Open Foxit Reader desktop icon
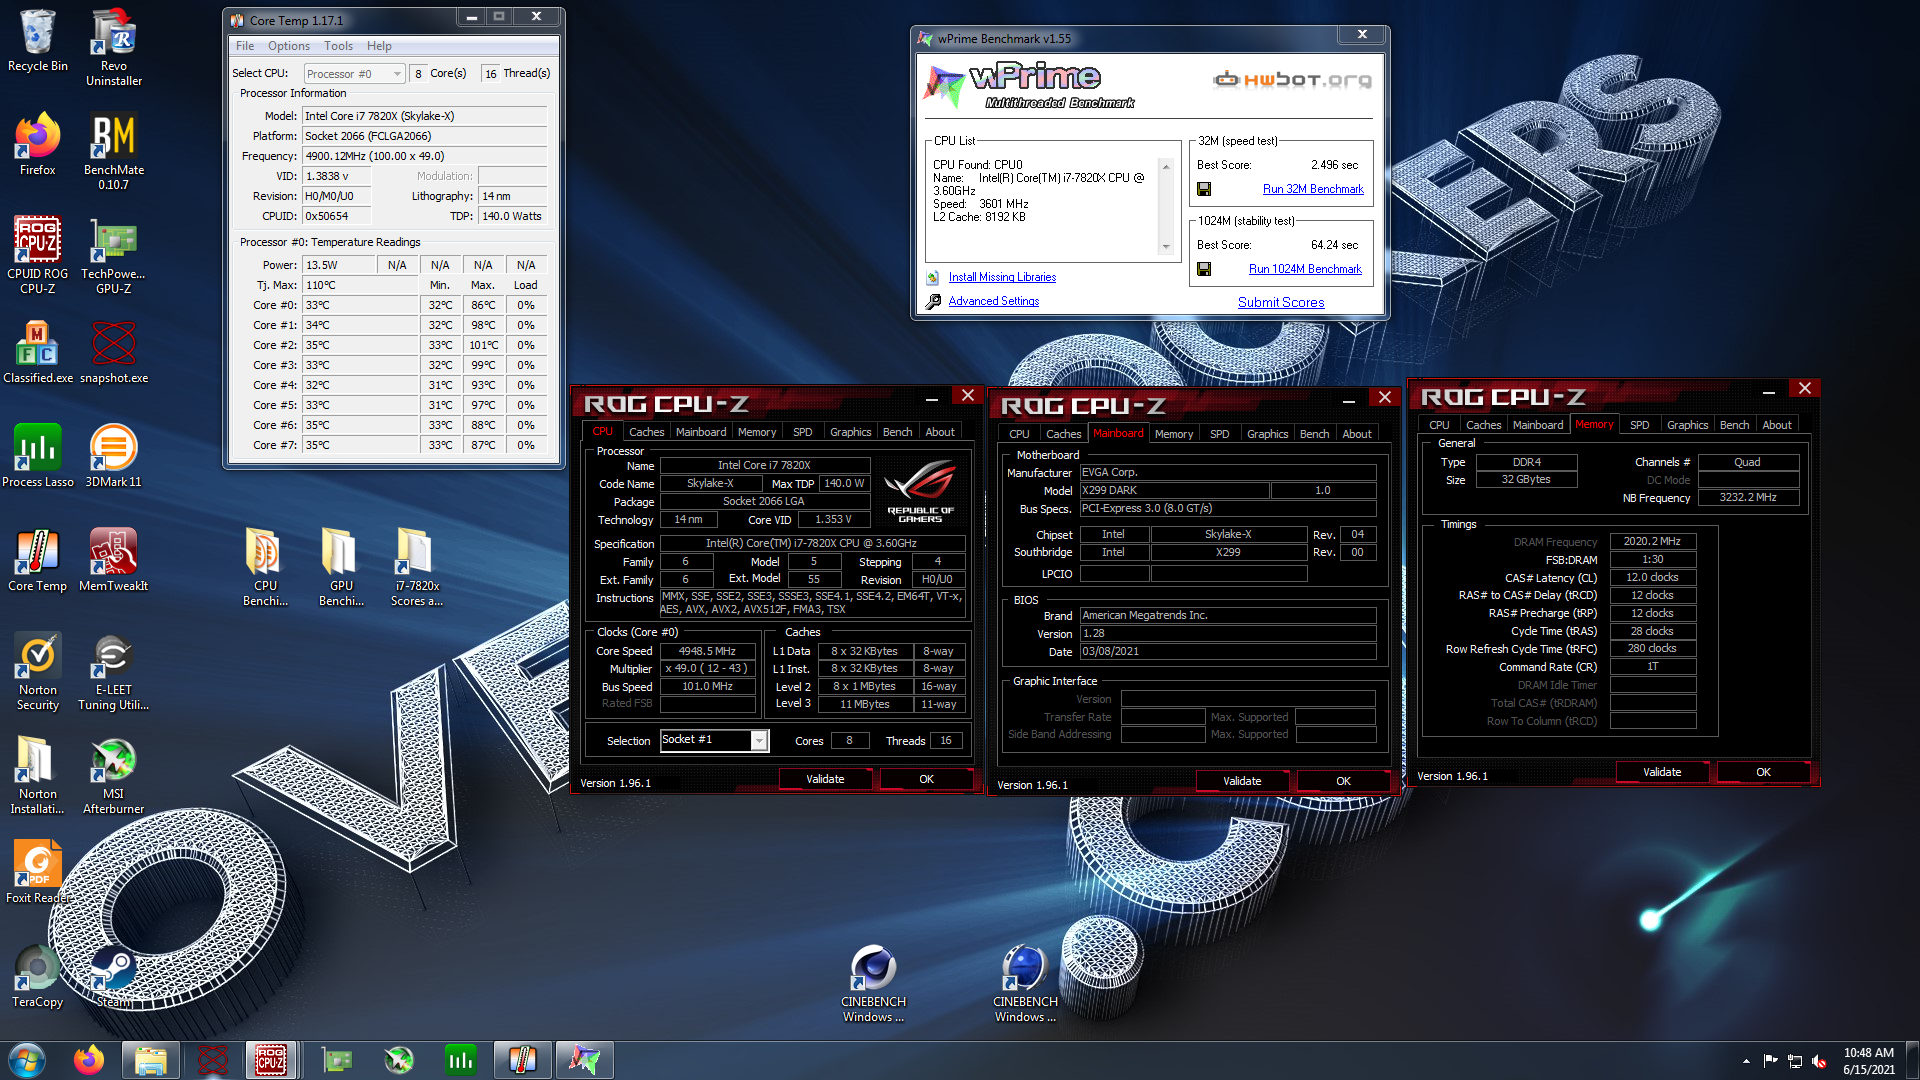This screenshot has width=1920, height=1080. click(38, 872)
